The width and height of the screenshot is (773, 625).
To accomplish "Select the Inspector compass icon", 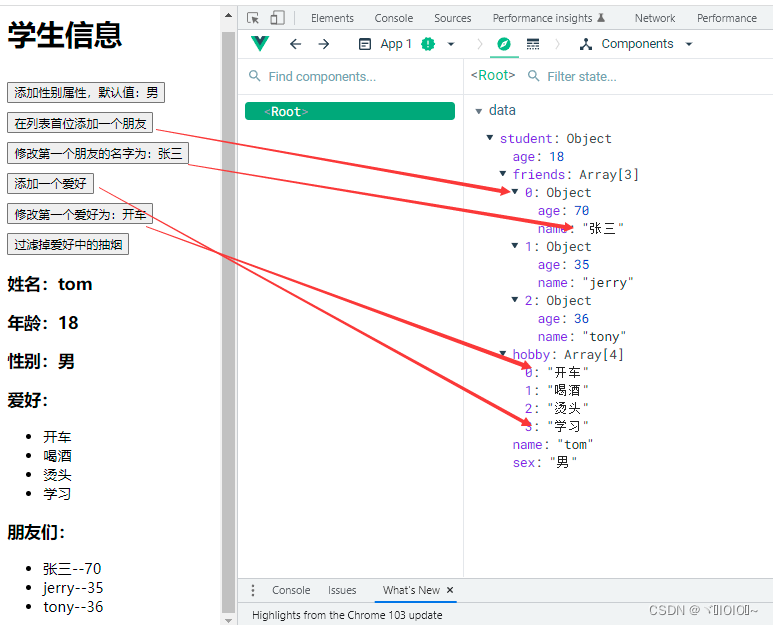I will [504, 44].
